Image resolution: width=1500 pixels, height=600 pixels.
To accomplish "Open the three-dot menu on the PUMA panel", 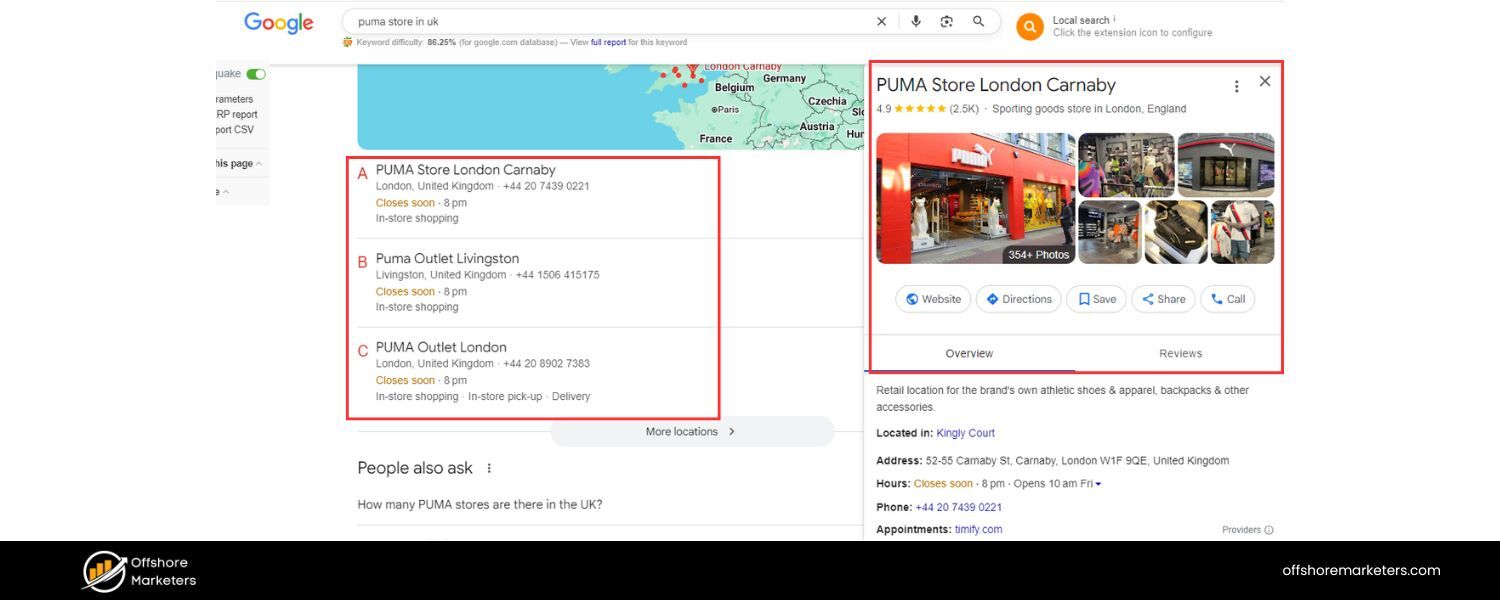I will [1236, 86].
